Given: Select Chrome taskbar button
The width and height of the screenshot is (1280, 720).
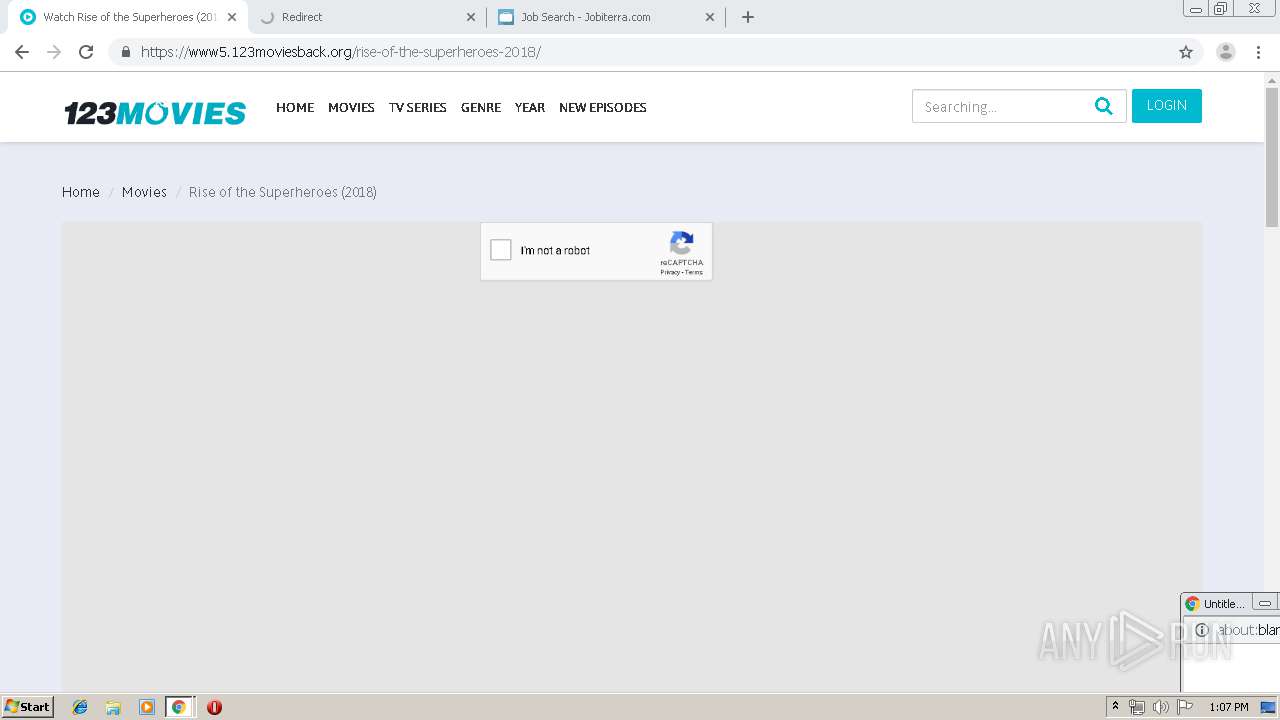Looking at the screenshot, I should point(179,707).
